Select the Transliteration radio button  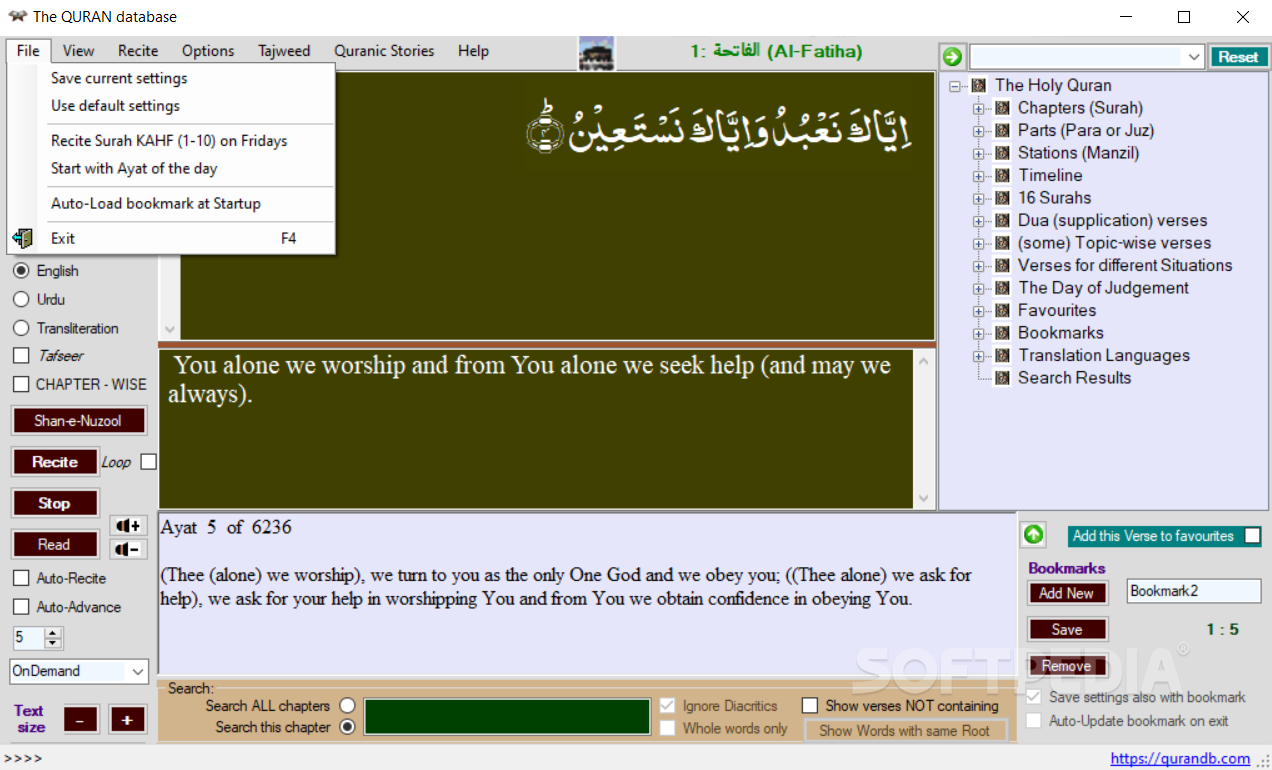point(20,328)
